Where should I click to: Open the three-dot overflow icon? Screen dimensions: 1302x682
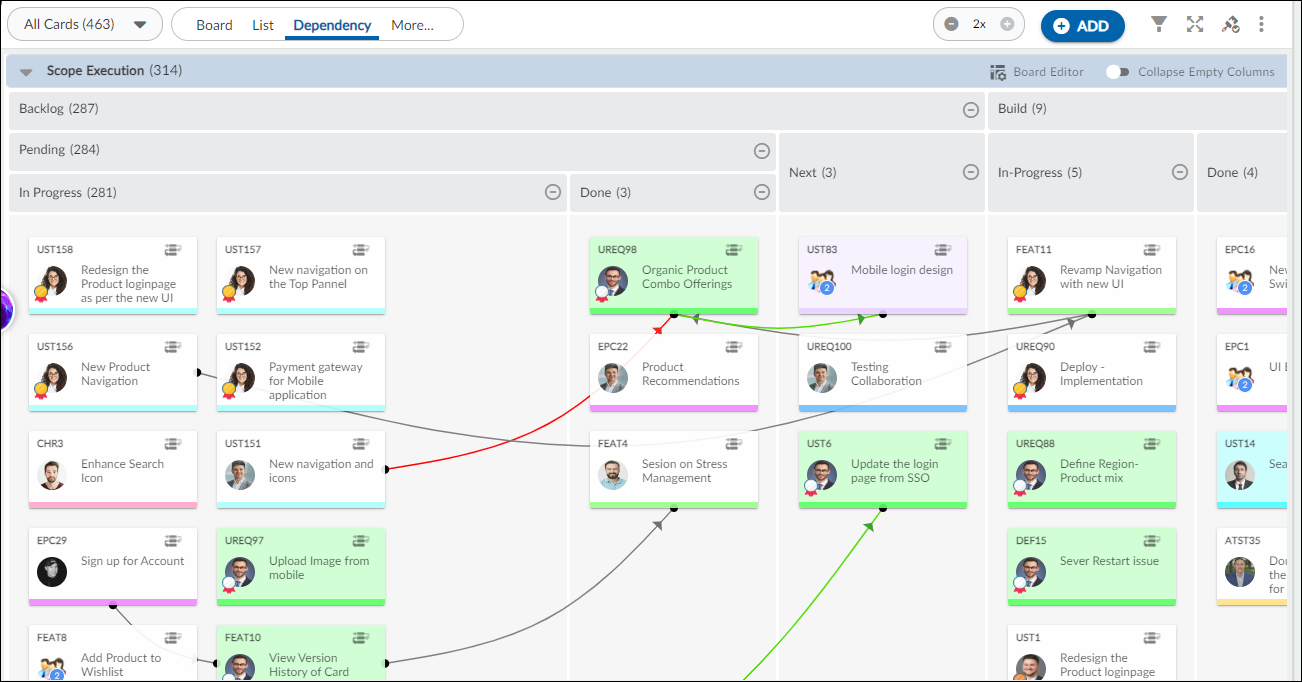pos(1262,25)
